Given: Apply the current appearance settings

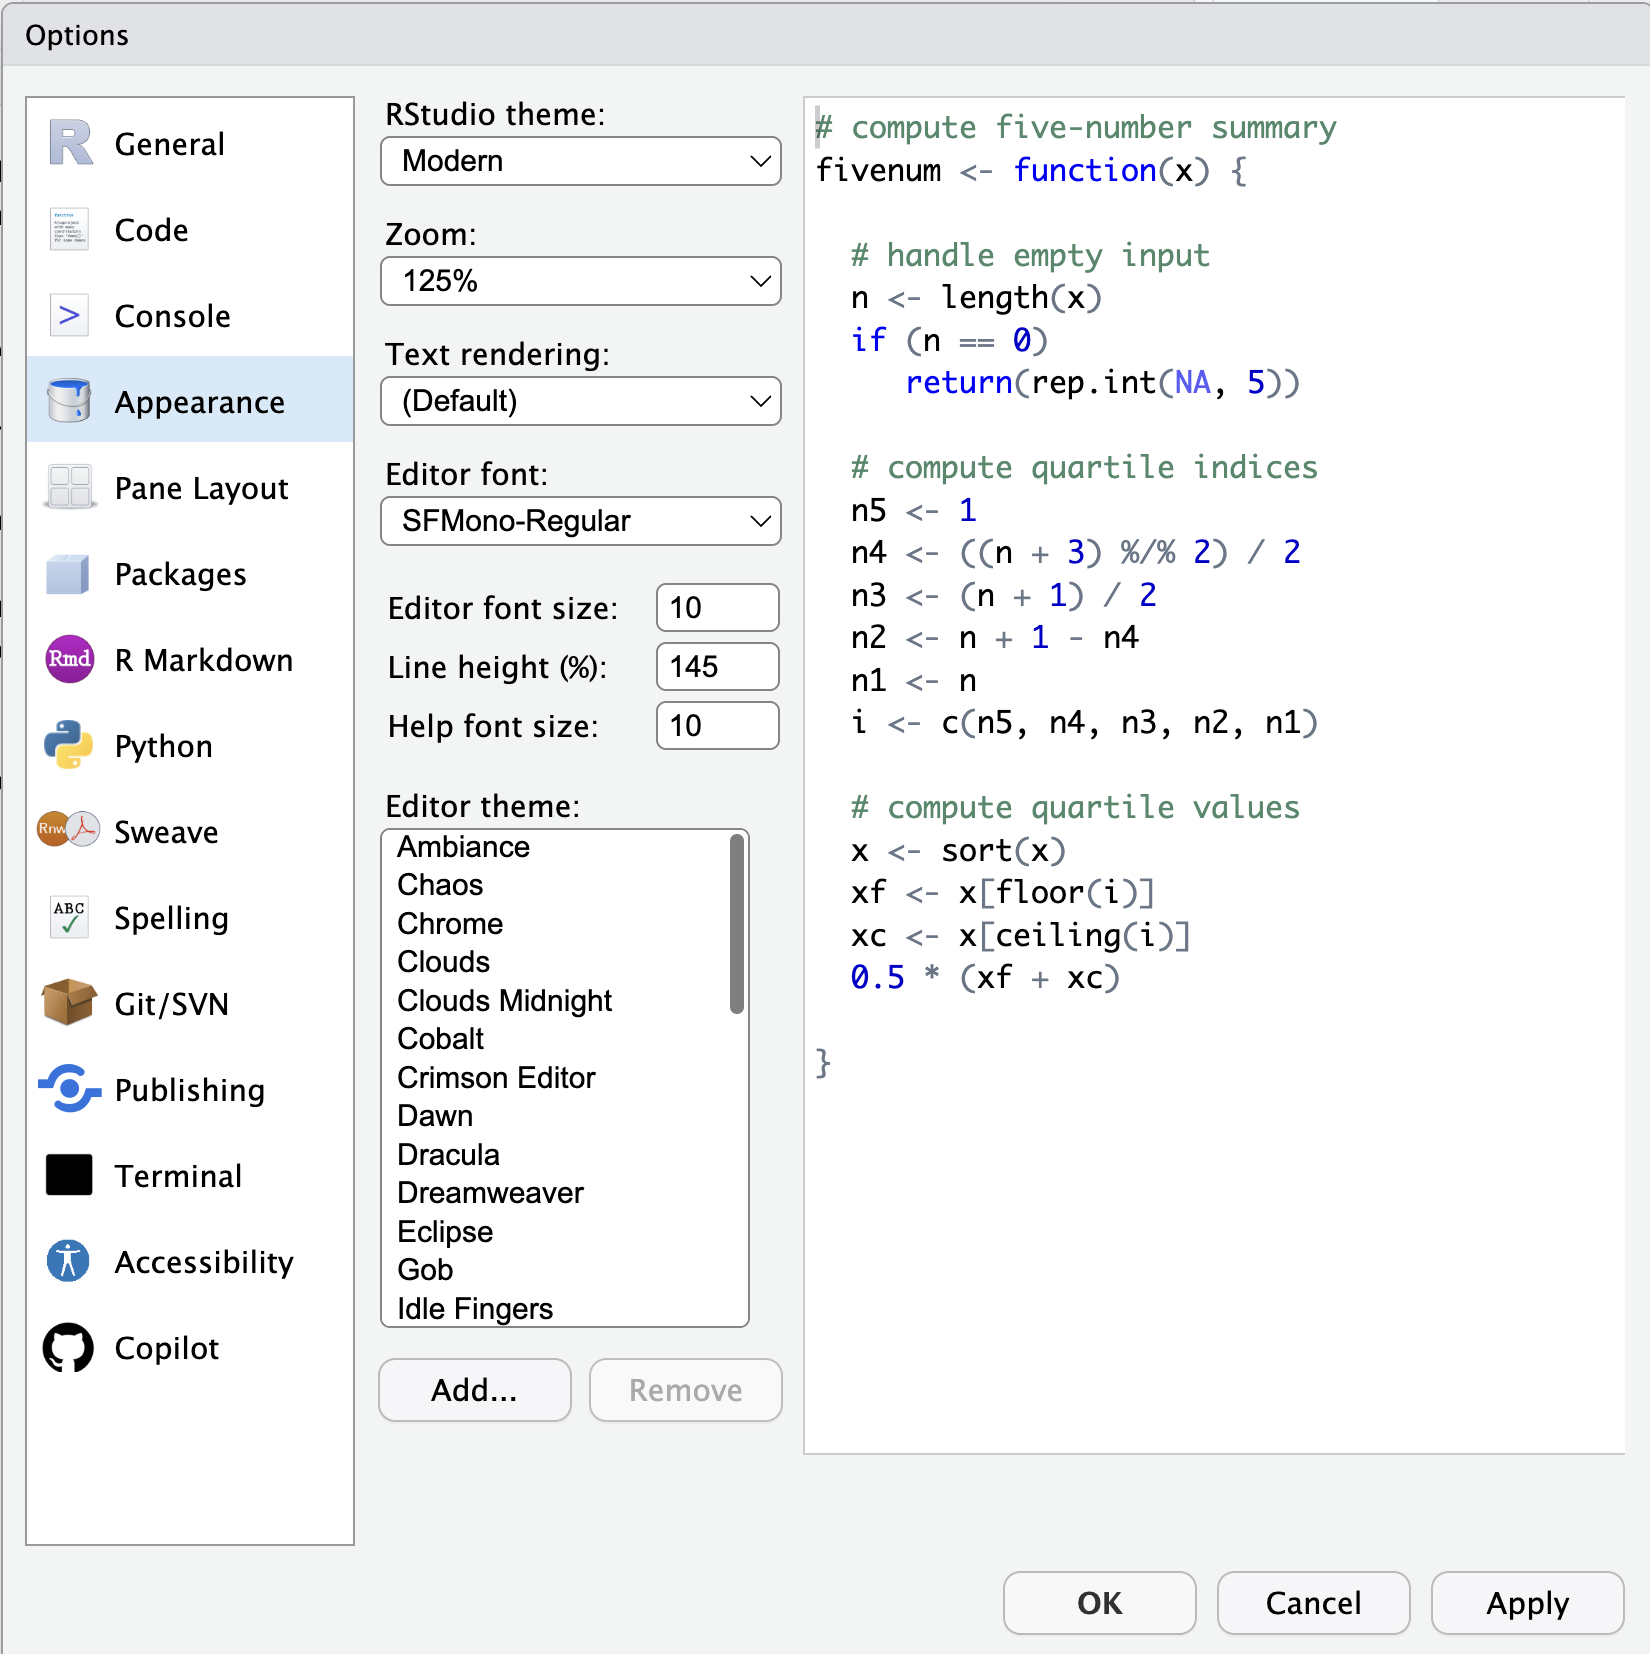Looking at the screenshot, I should 1527,1603.
